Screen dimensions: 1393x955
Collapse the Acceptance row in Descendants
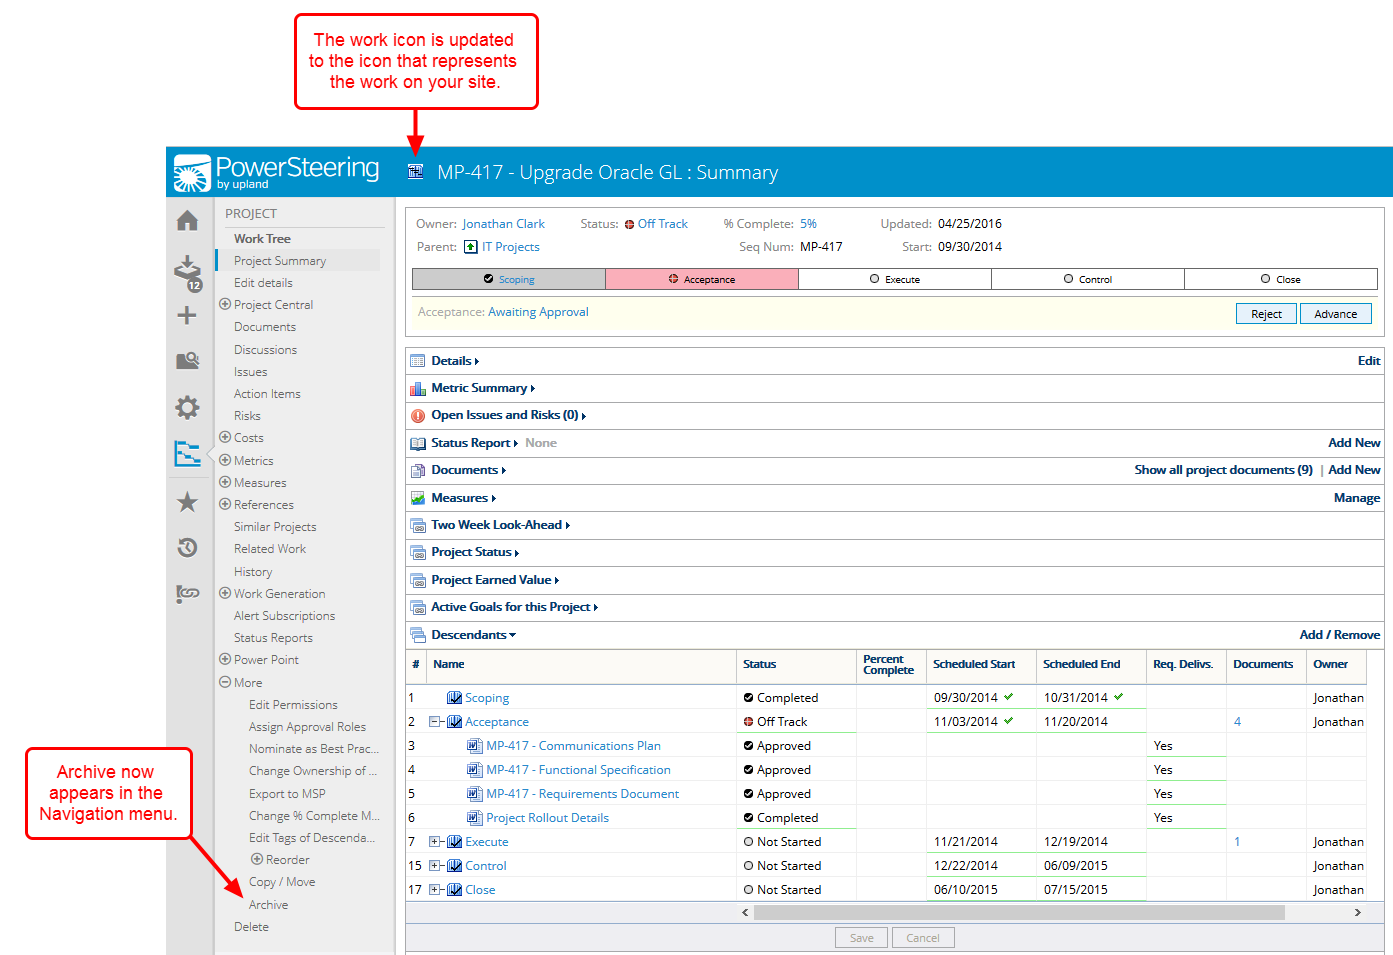point(435,722)
